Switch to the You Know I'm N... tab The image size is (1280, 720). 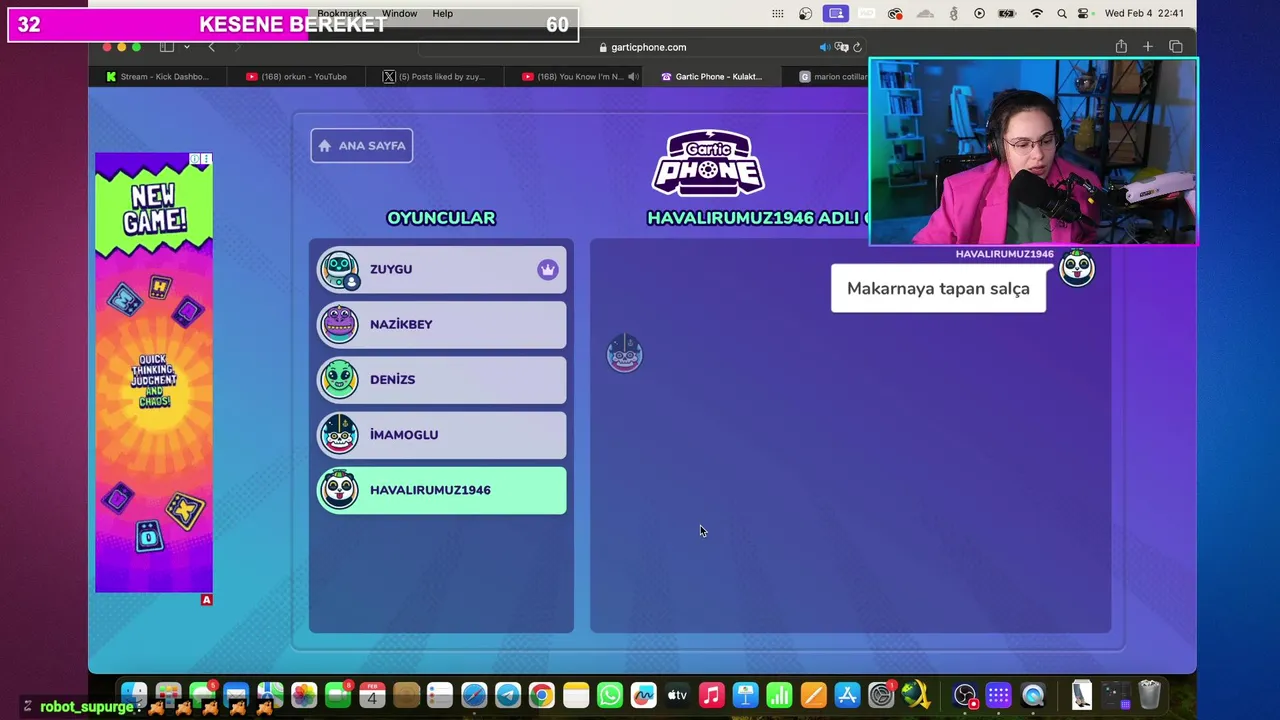[x=573, y=77]
